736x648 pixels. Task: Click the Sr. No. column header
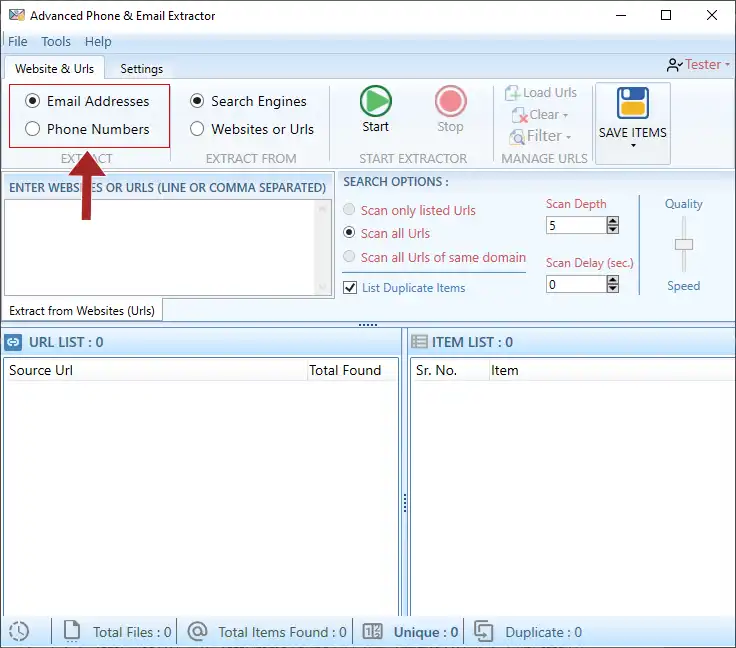pos(450,370)
